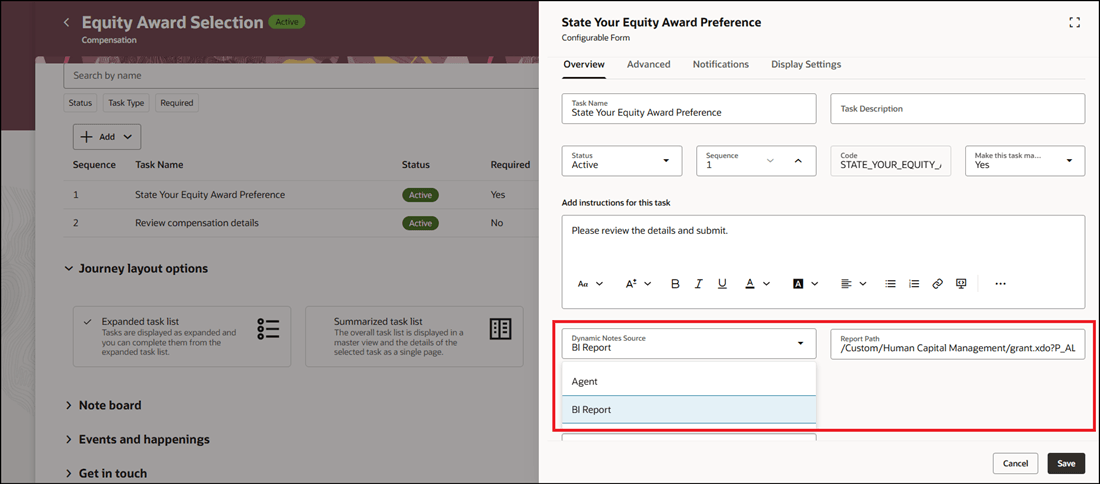Viewport: 1100px width, 484px height.
Task: Filter tasks by Task Type chip
Action: pyautogui.click(x=126, y=102)
